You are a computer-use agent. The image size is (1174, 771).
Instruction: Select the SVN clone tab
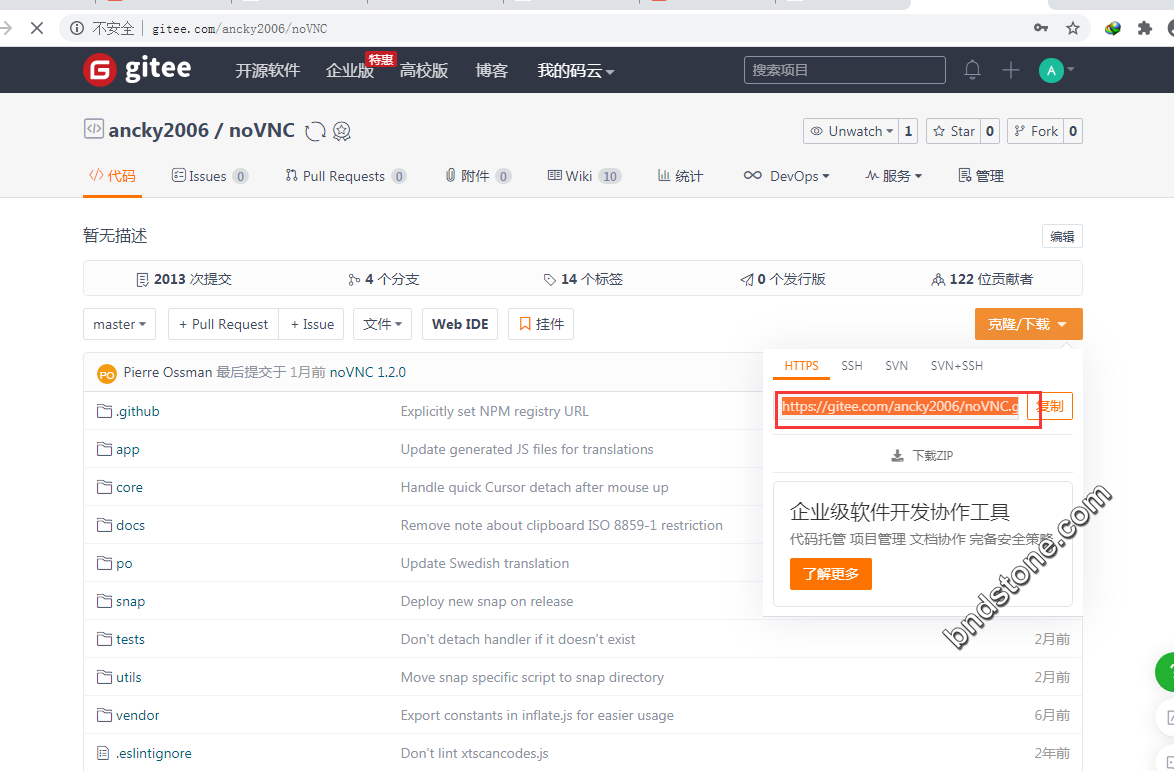896,365
